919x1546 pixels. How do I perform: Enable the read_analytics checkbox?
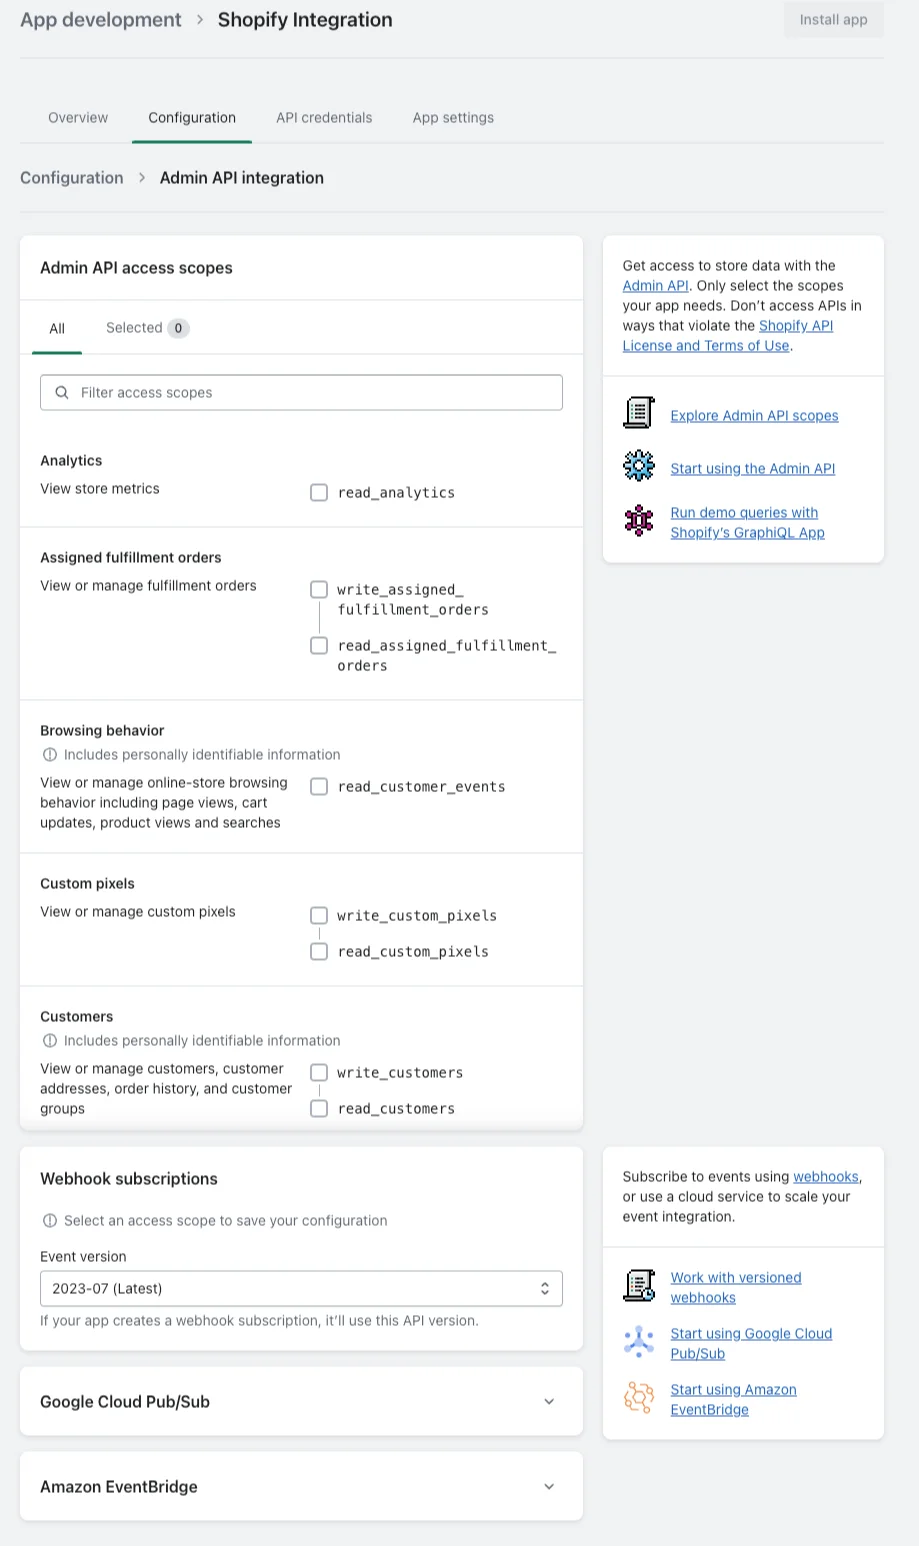[x=319, y=492]
